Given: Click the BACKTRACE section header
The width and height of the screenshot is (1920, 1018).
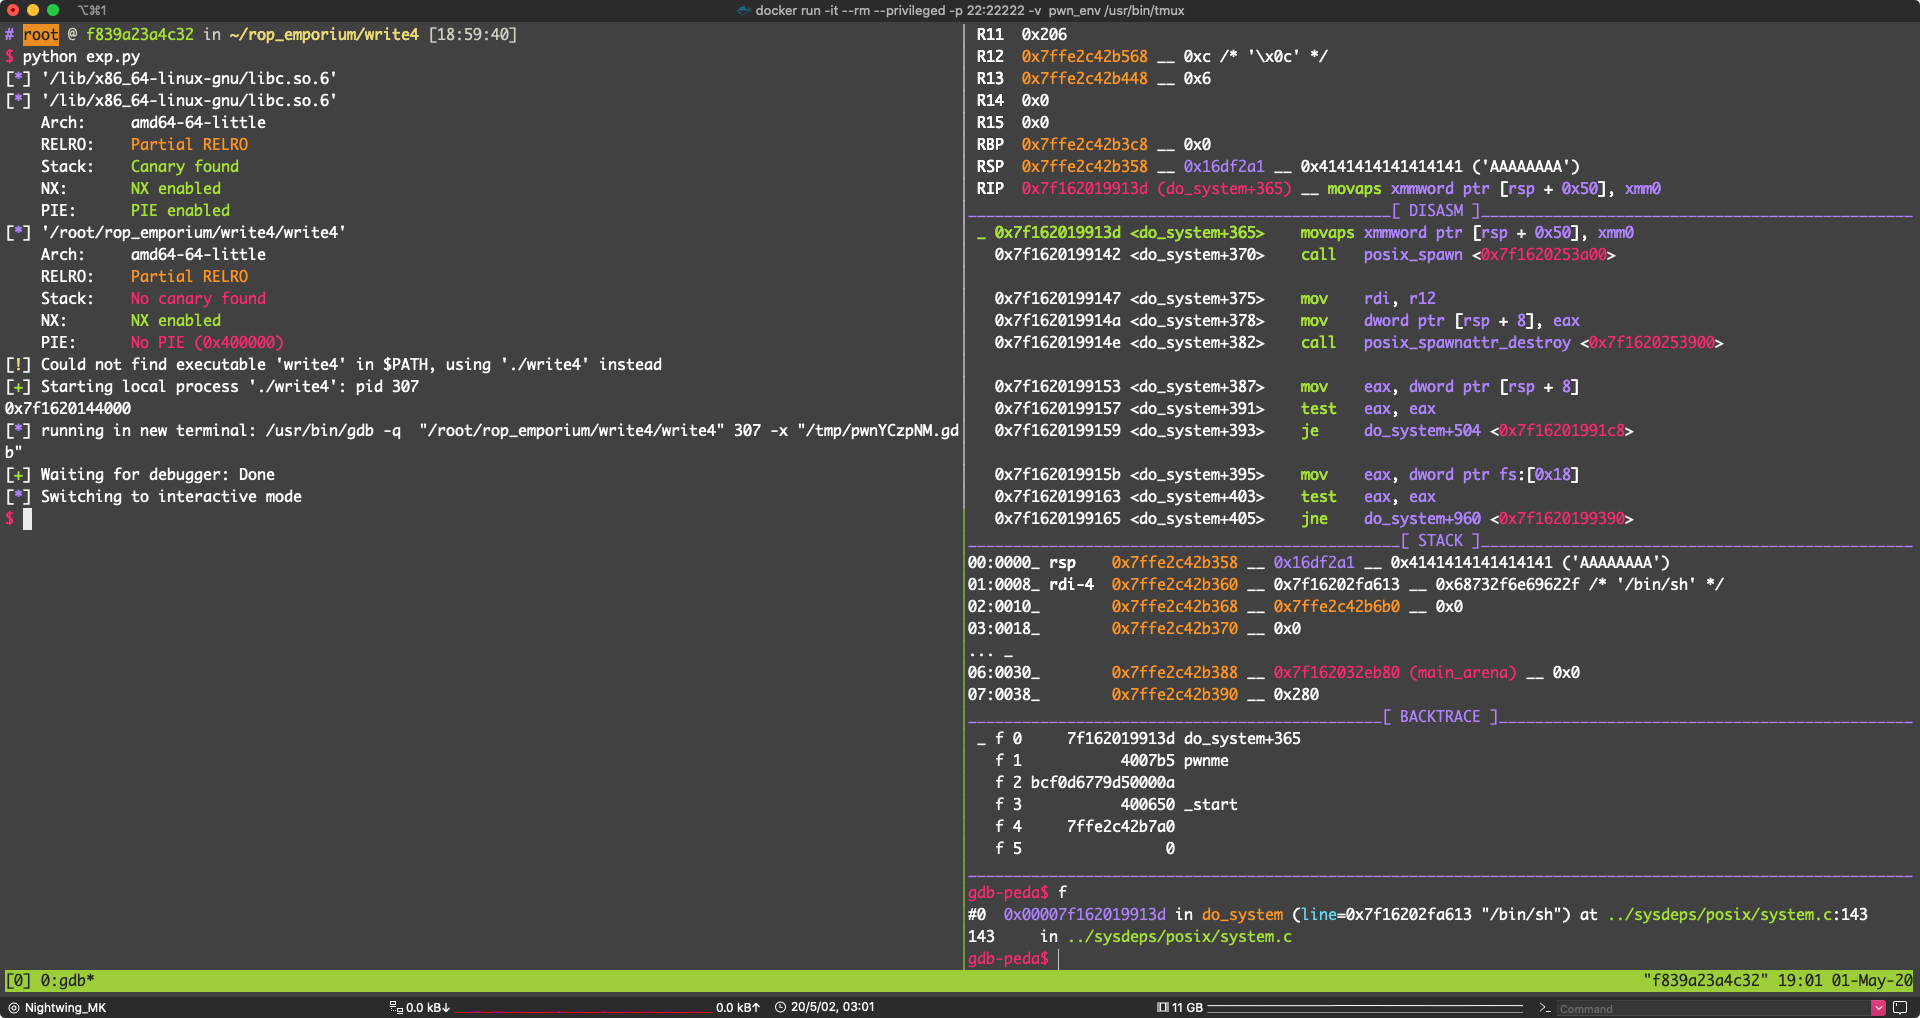Looking at the screenshot, I should [1440, 717].
